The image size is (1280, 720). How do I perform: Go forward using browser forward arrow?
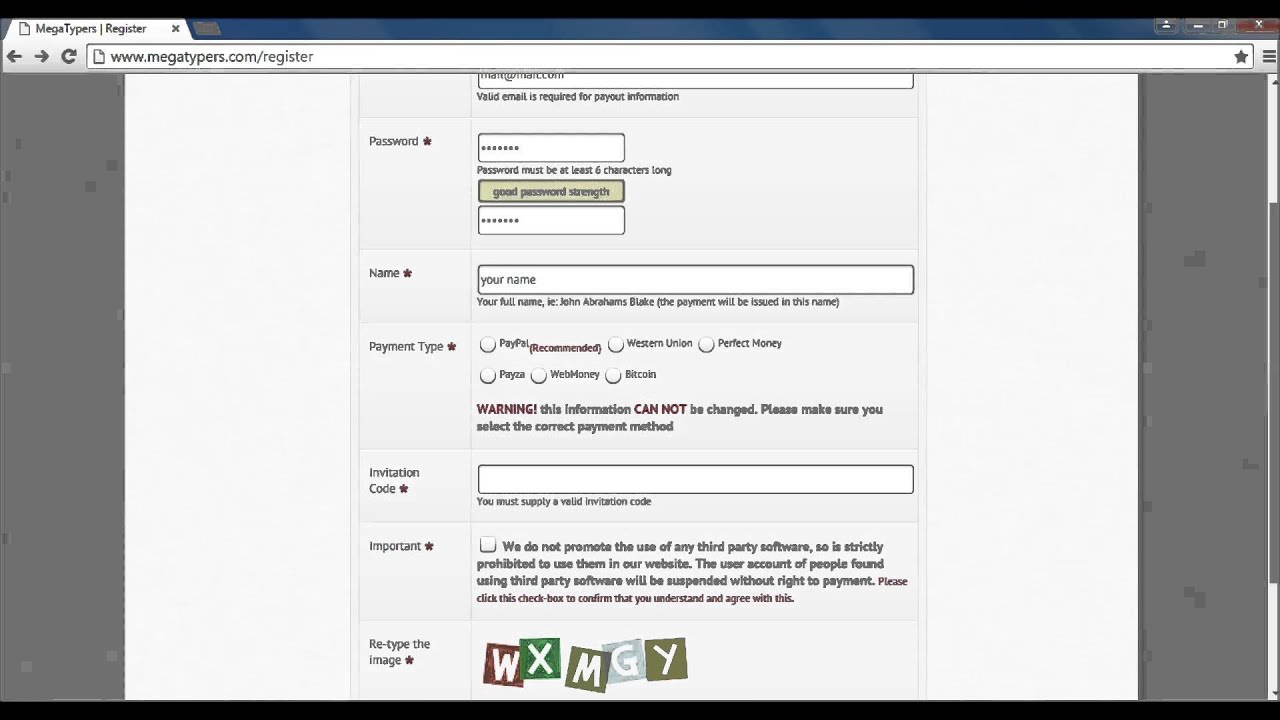coord(41,57)
